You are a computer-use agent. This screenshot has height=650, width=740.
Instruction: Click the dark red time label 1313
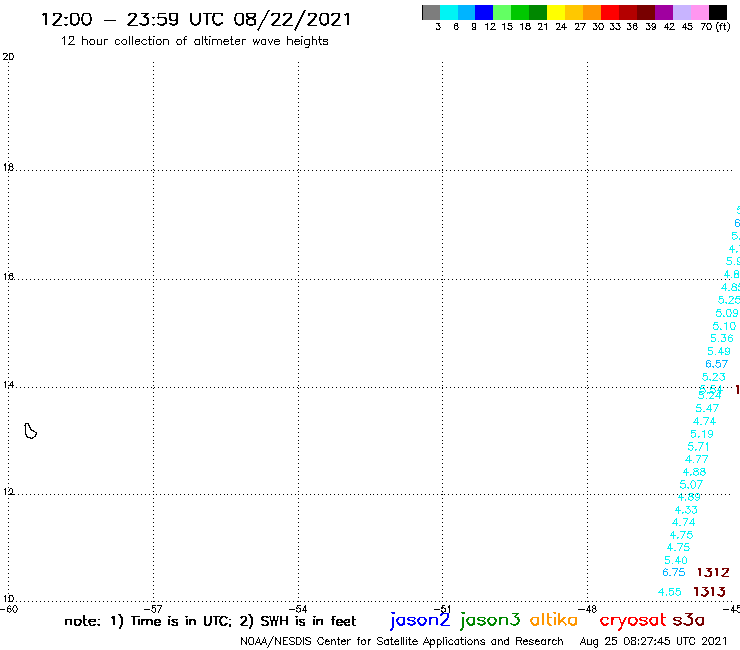point(709,591)
